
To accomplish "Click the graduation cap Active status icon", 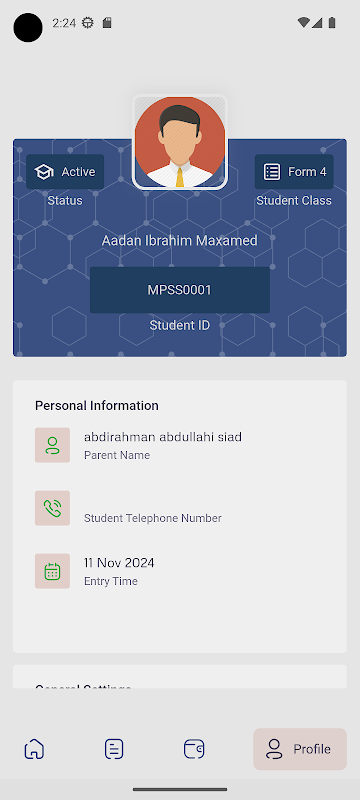I will (x=44, y=172).
